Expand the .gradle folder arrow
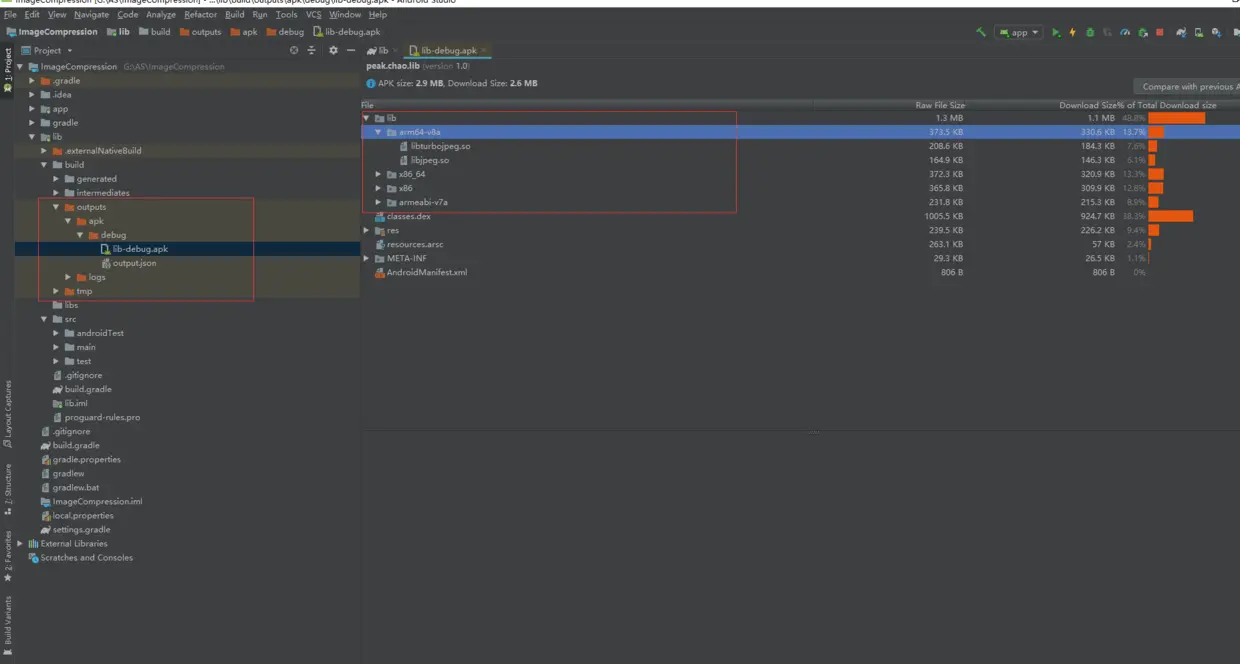The height and width of the screenshot is (664, 1240). (x=32, y=81)
